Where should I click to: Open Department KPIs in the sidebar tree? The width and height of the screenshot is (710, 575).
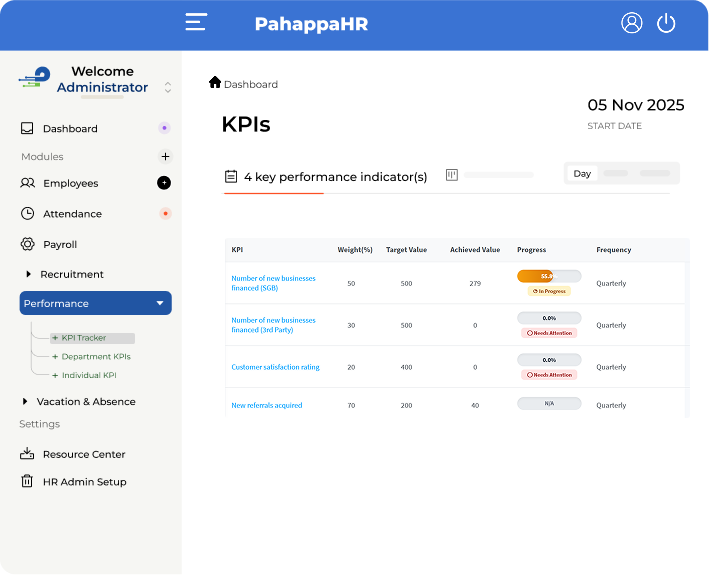pyautogui.click(x=95, y=357)
